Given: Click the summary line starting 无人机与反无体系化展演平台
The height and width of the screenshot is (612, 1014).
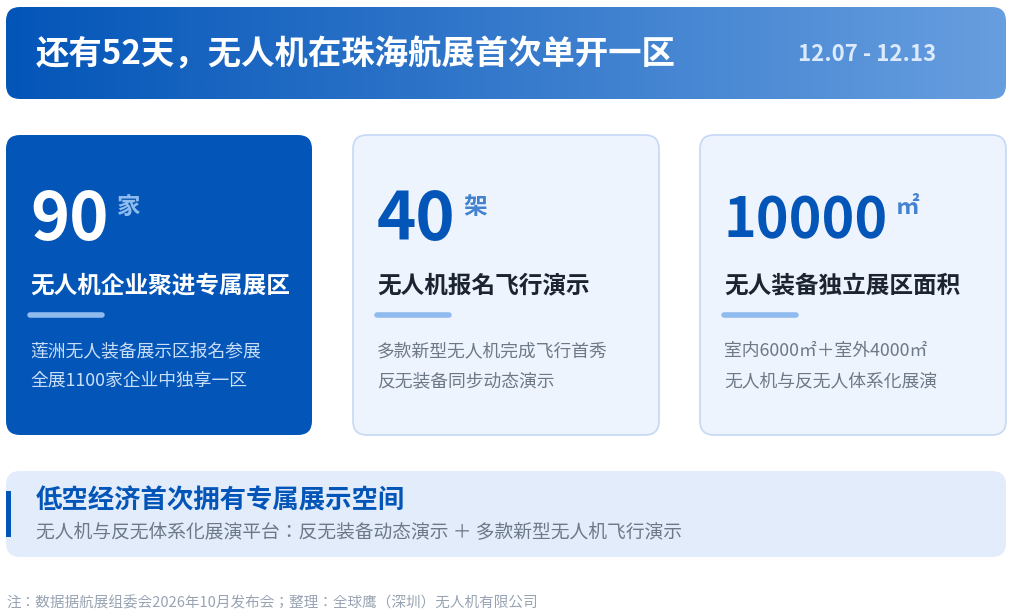Looking at the screenshot, I should pos(359,532).
